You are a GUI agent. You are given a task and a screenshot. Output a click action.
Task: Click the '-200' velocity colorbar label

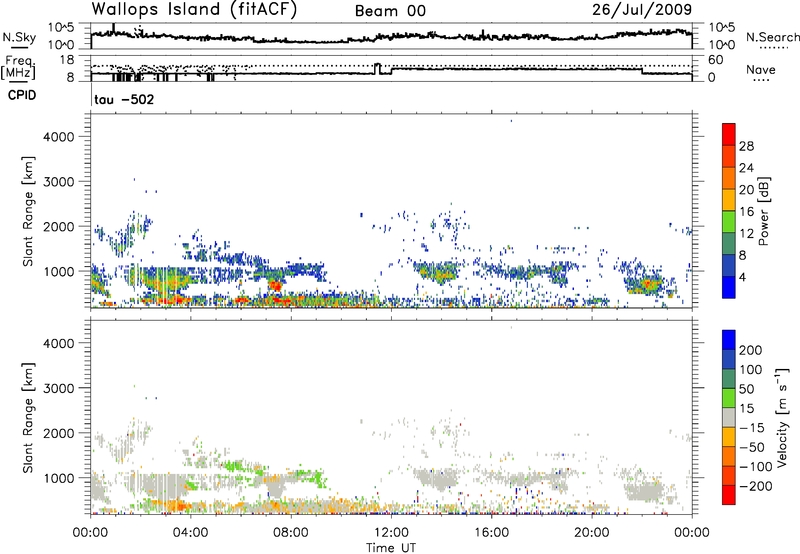pos(756,486)
